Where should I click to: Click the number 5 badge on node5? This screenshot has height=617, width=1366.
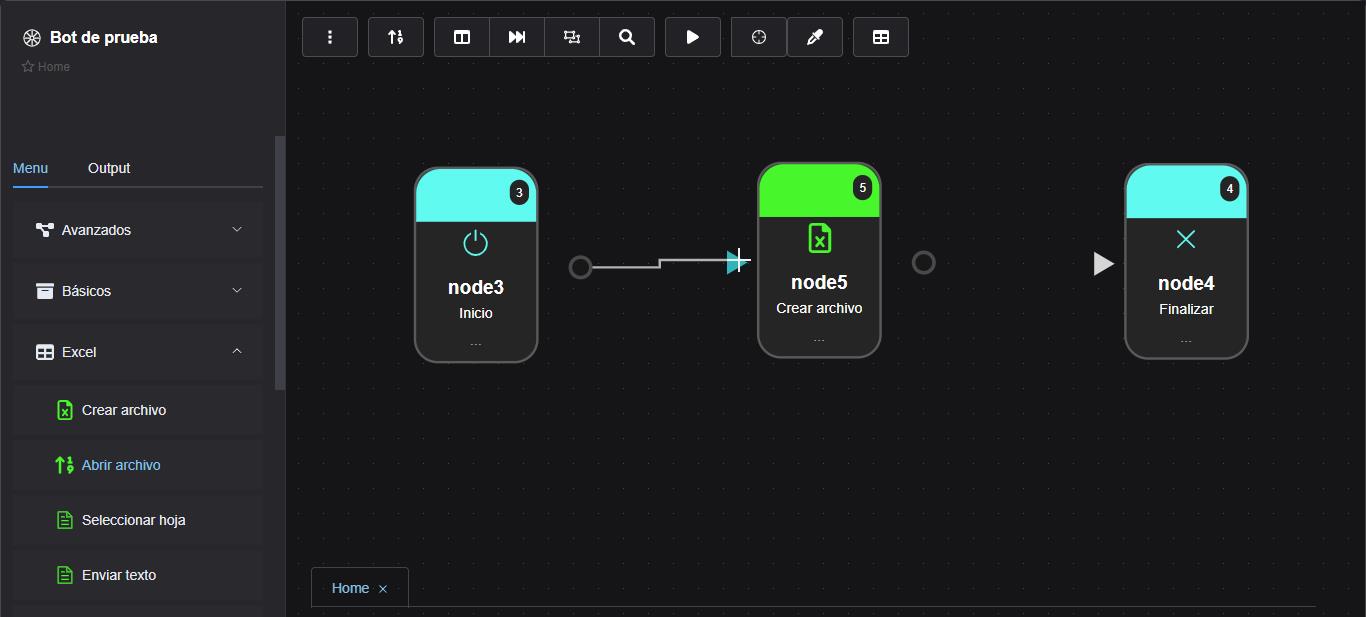coord(863,188)
